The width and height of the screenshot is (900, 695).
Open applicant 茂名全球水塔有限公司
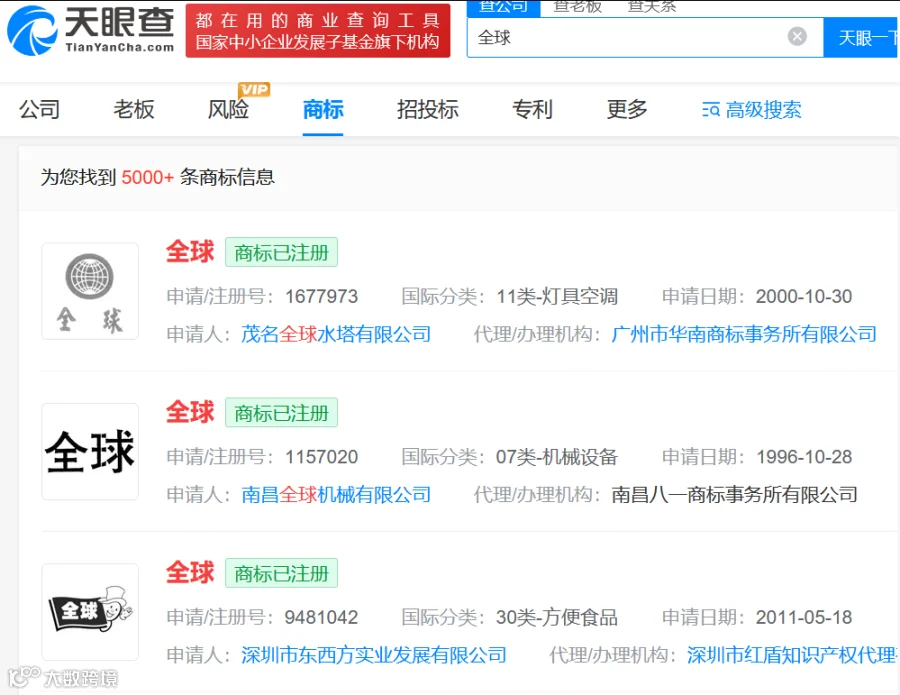click(x=336, y=333)
